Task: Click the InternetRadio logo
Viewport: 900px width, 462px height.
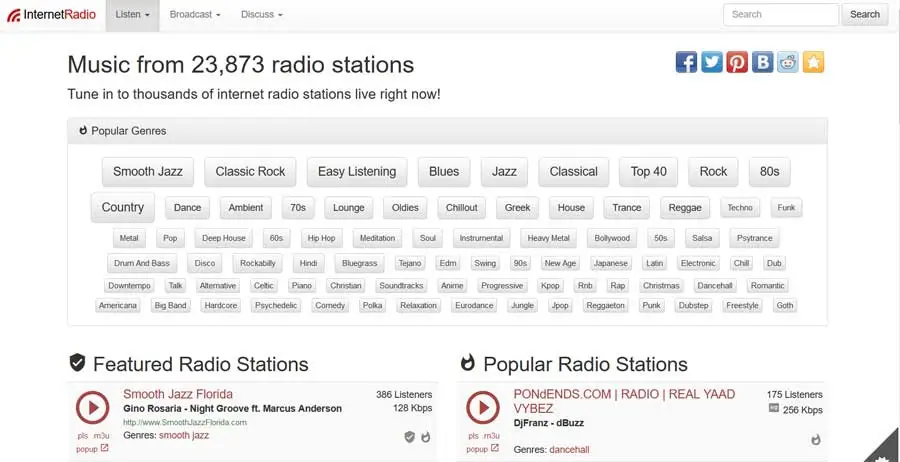Action: tap(51, 15)
